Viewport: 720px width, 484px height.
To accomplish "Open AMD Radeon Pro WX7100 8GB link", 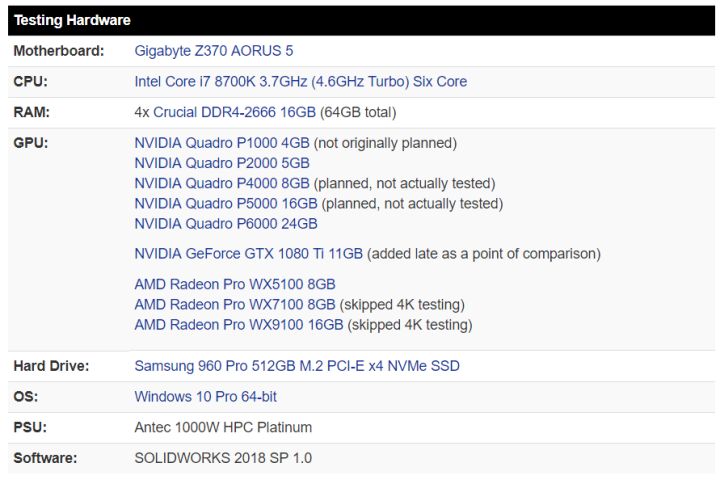I will click(235, 304).
